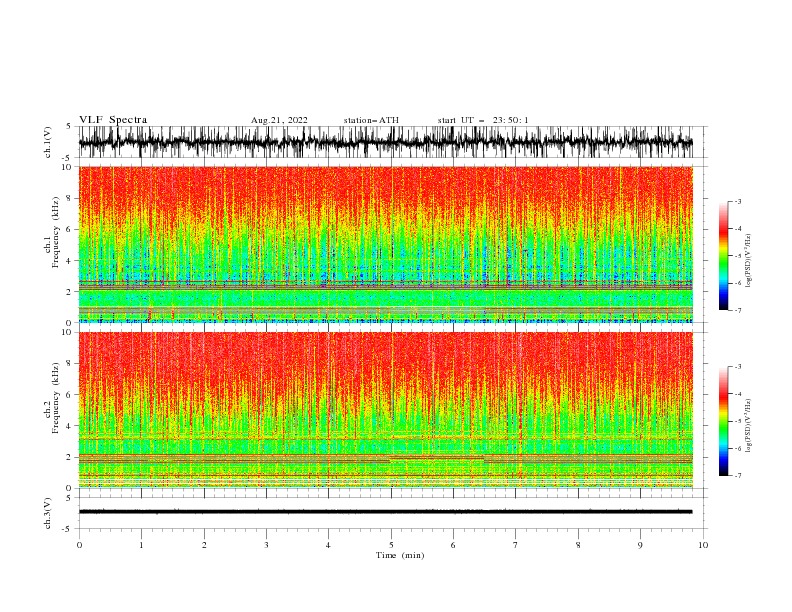Click the "start UT = 23:50:1" text
Image resolution: width=792 pixels, height=612 pixels.
(483, 120)
